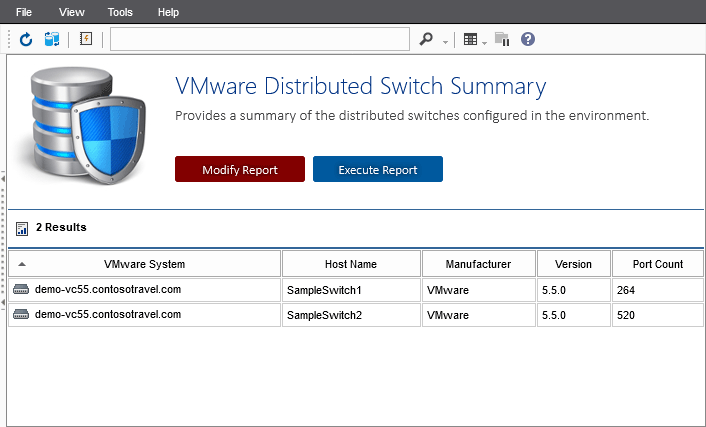Image resolution: width=706 pixels, height=427 pixels.
Task: Click the Modify Report button
Action: coord(240,169)
